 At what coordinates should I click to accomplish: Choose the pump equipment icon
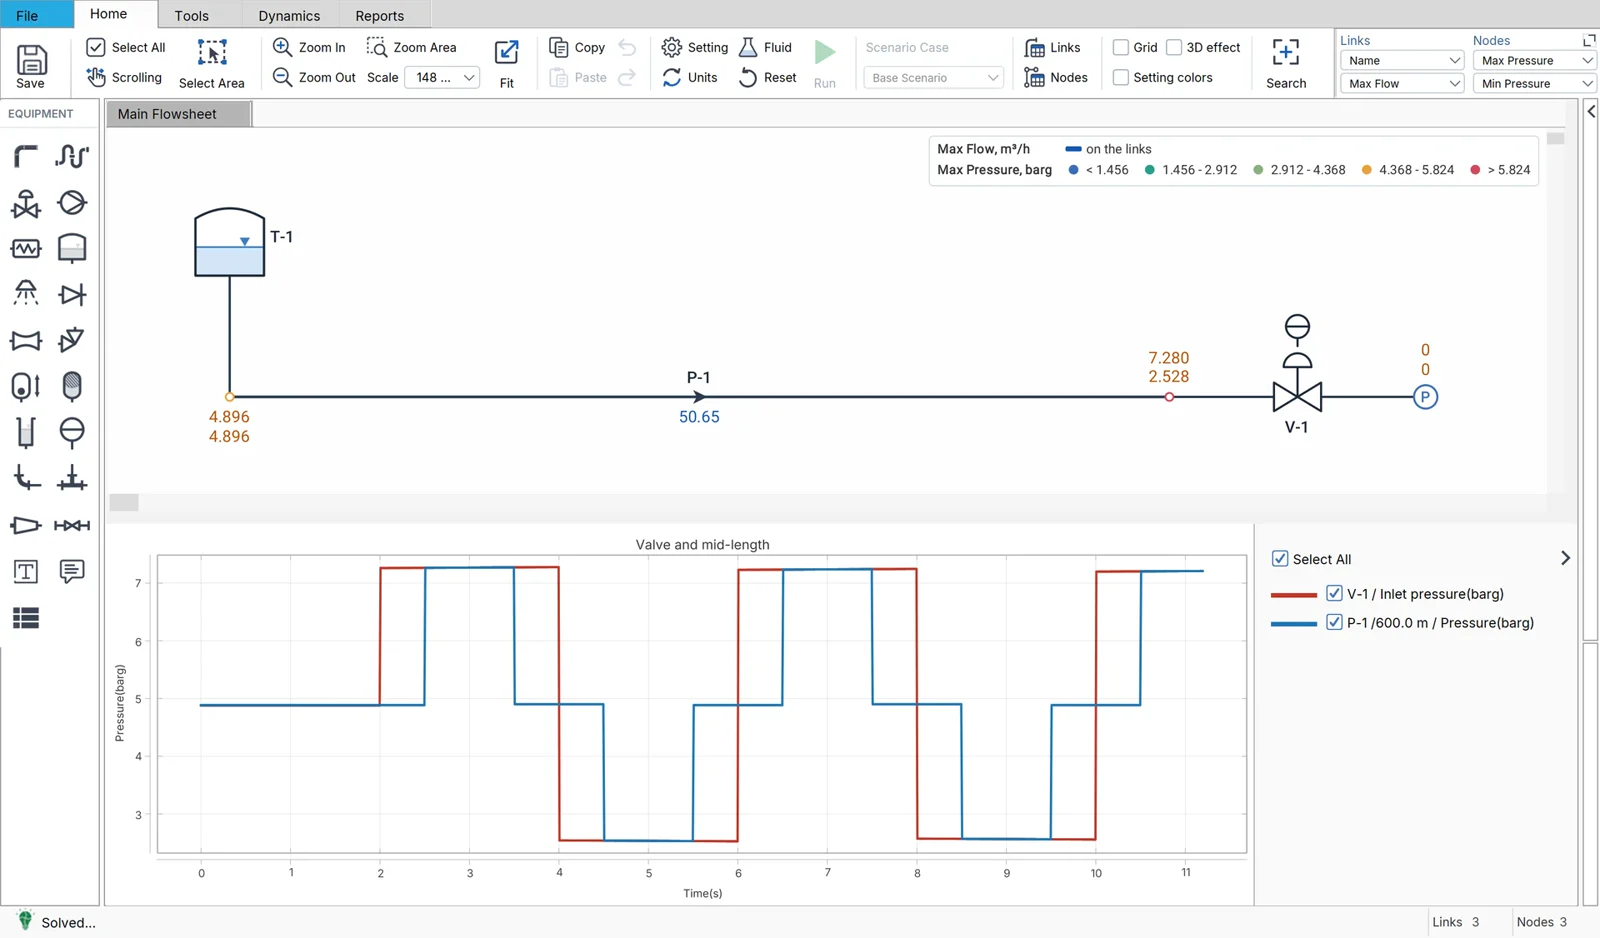pos(72,203)
